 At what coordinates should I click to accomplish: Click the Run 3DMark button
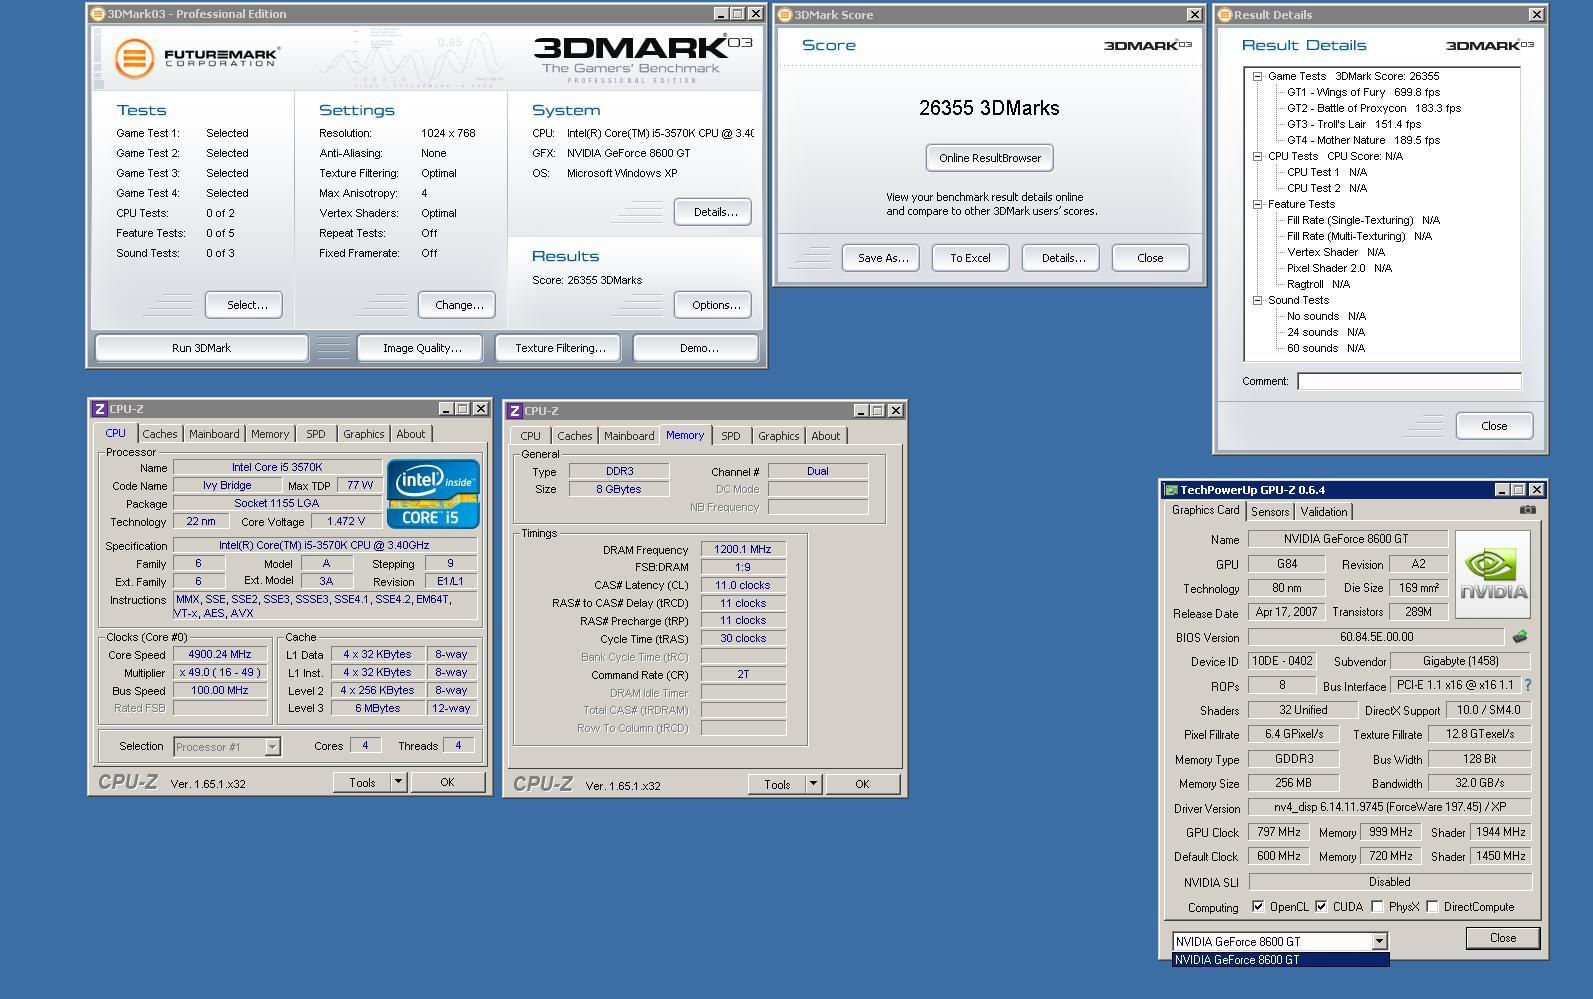tap(201, 348)
